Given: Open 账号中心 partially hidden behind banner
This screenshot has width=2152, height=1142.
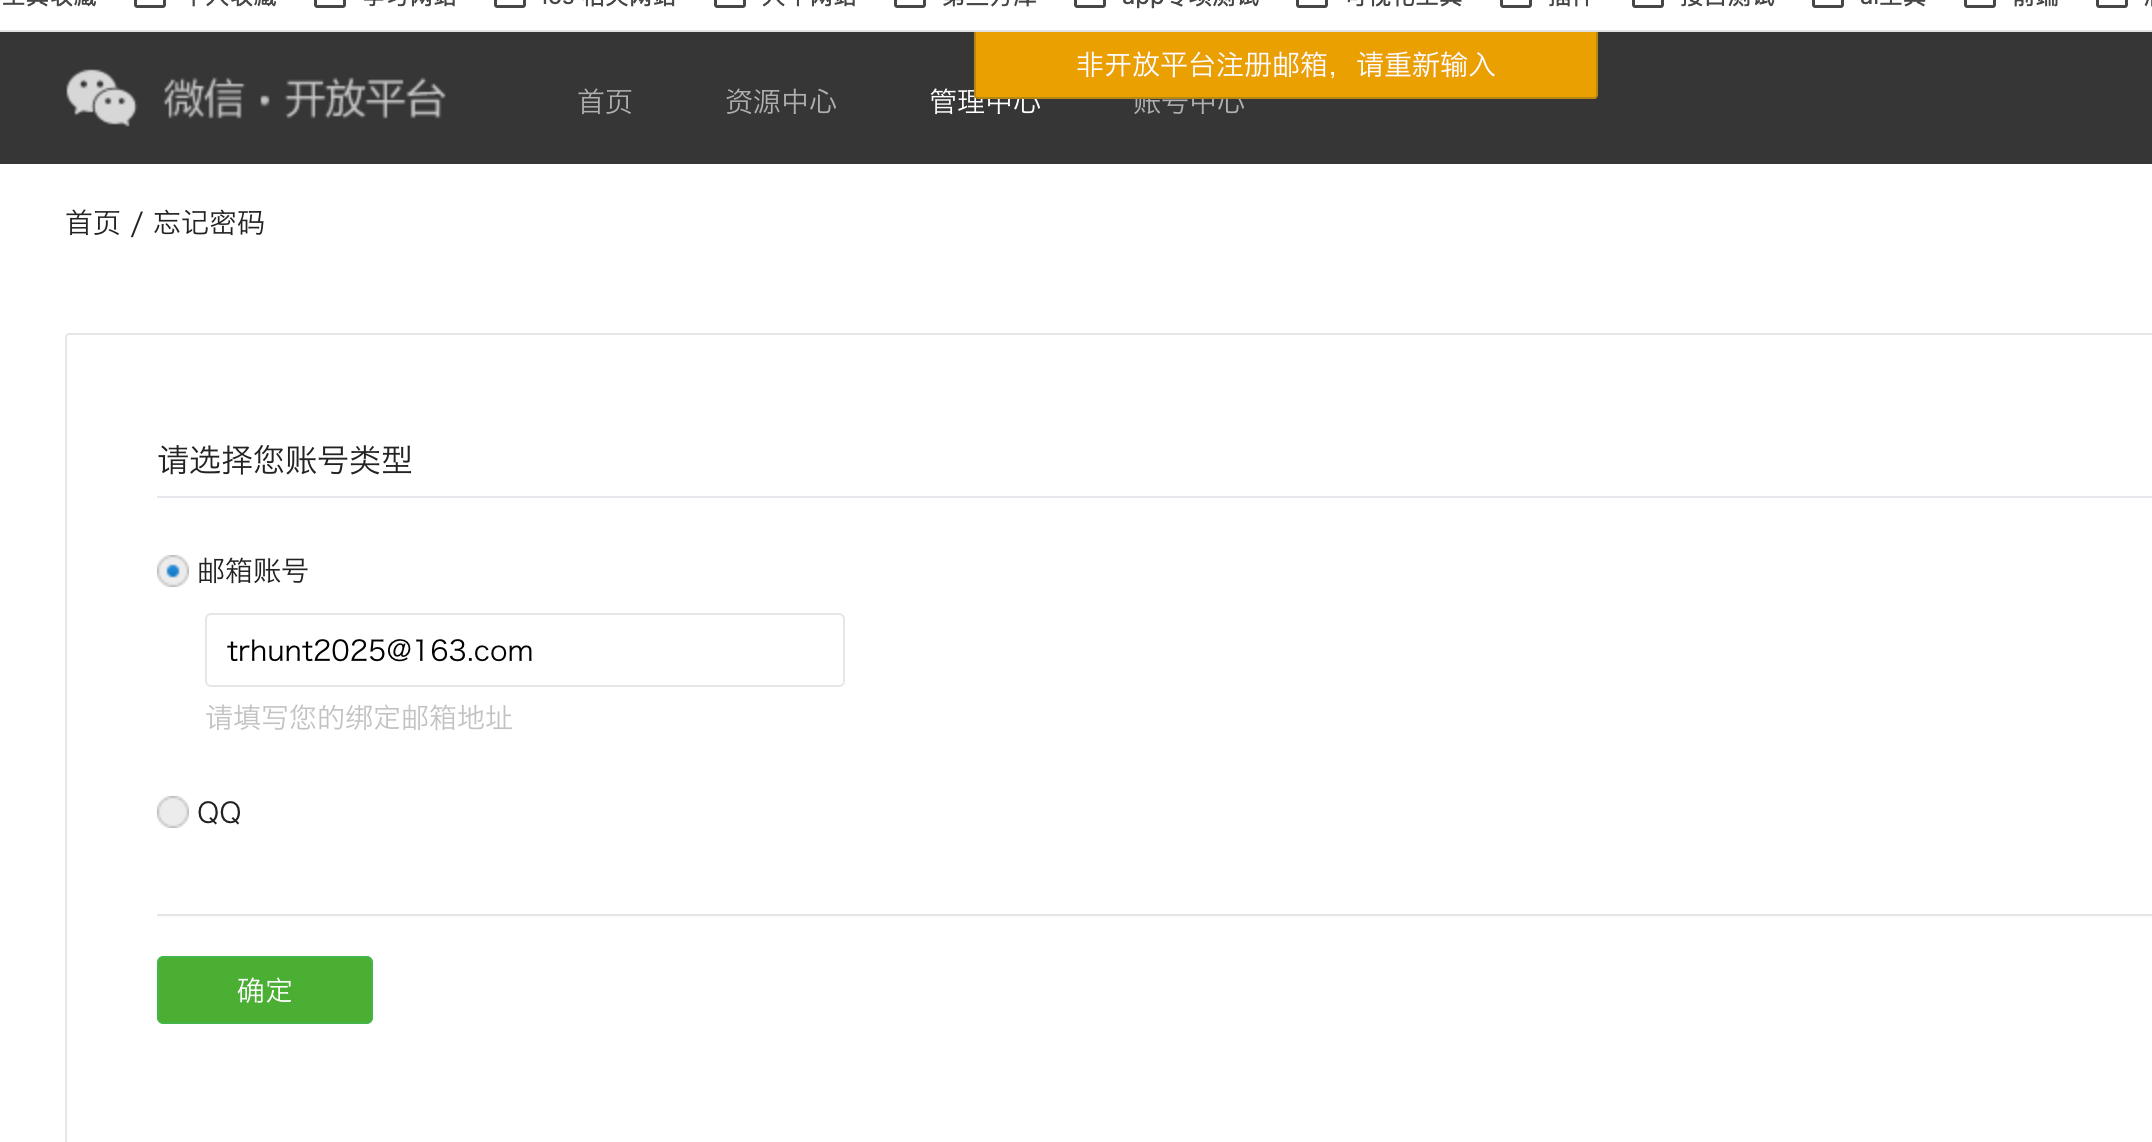Looking at the screenshot, I should 1188,107.
